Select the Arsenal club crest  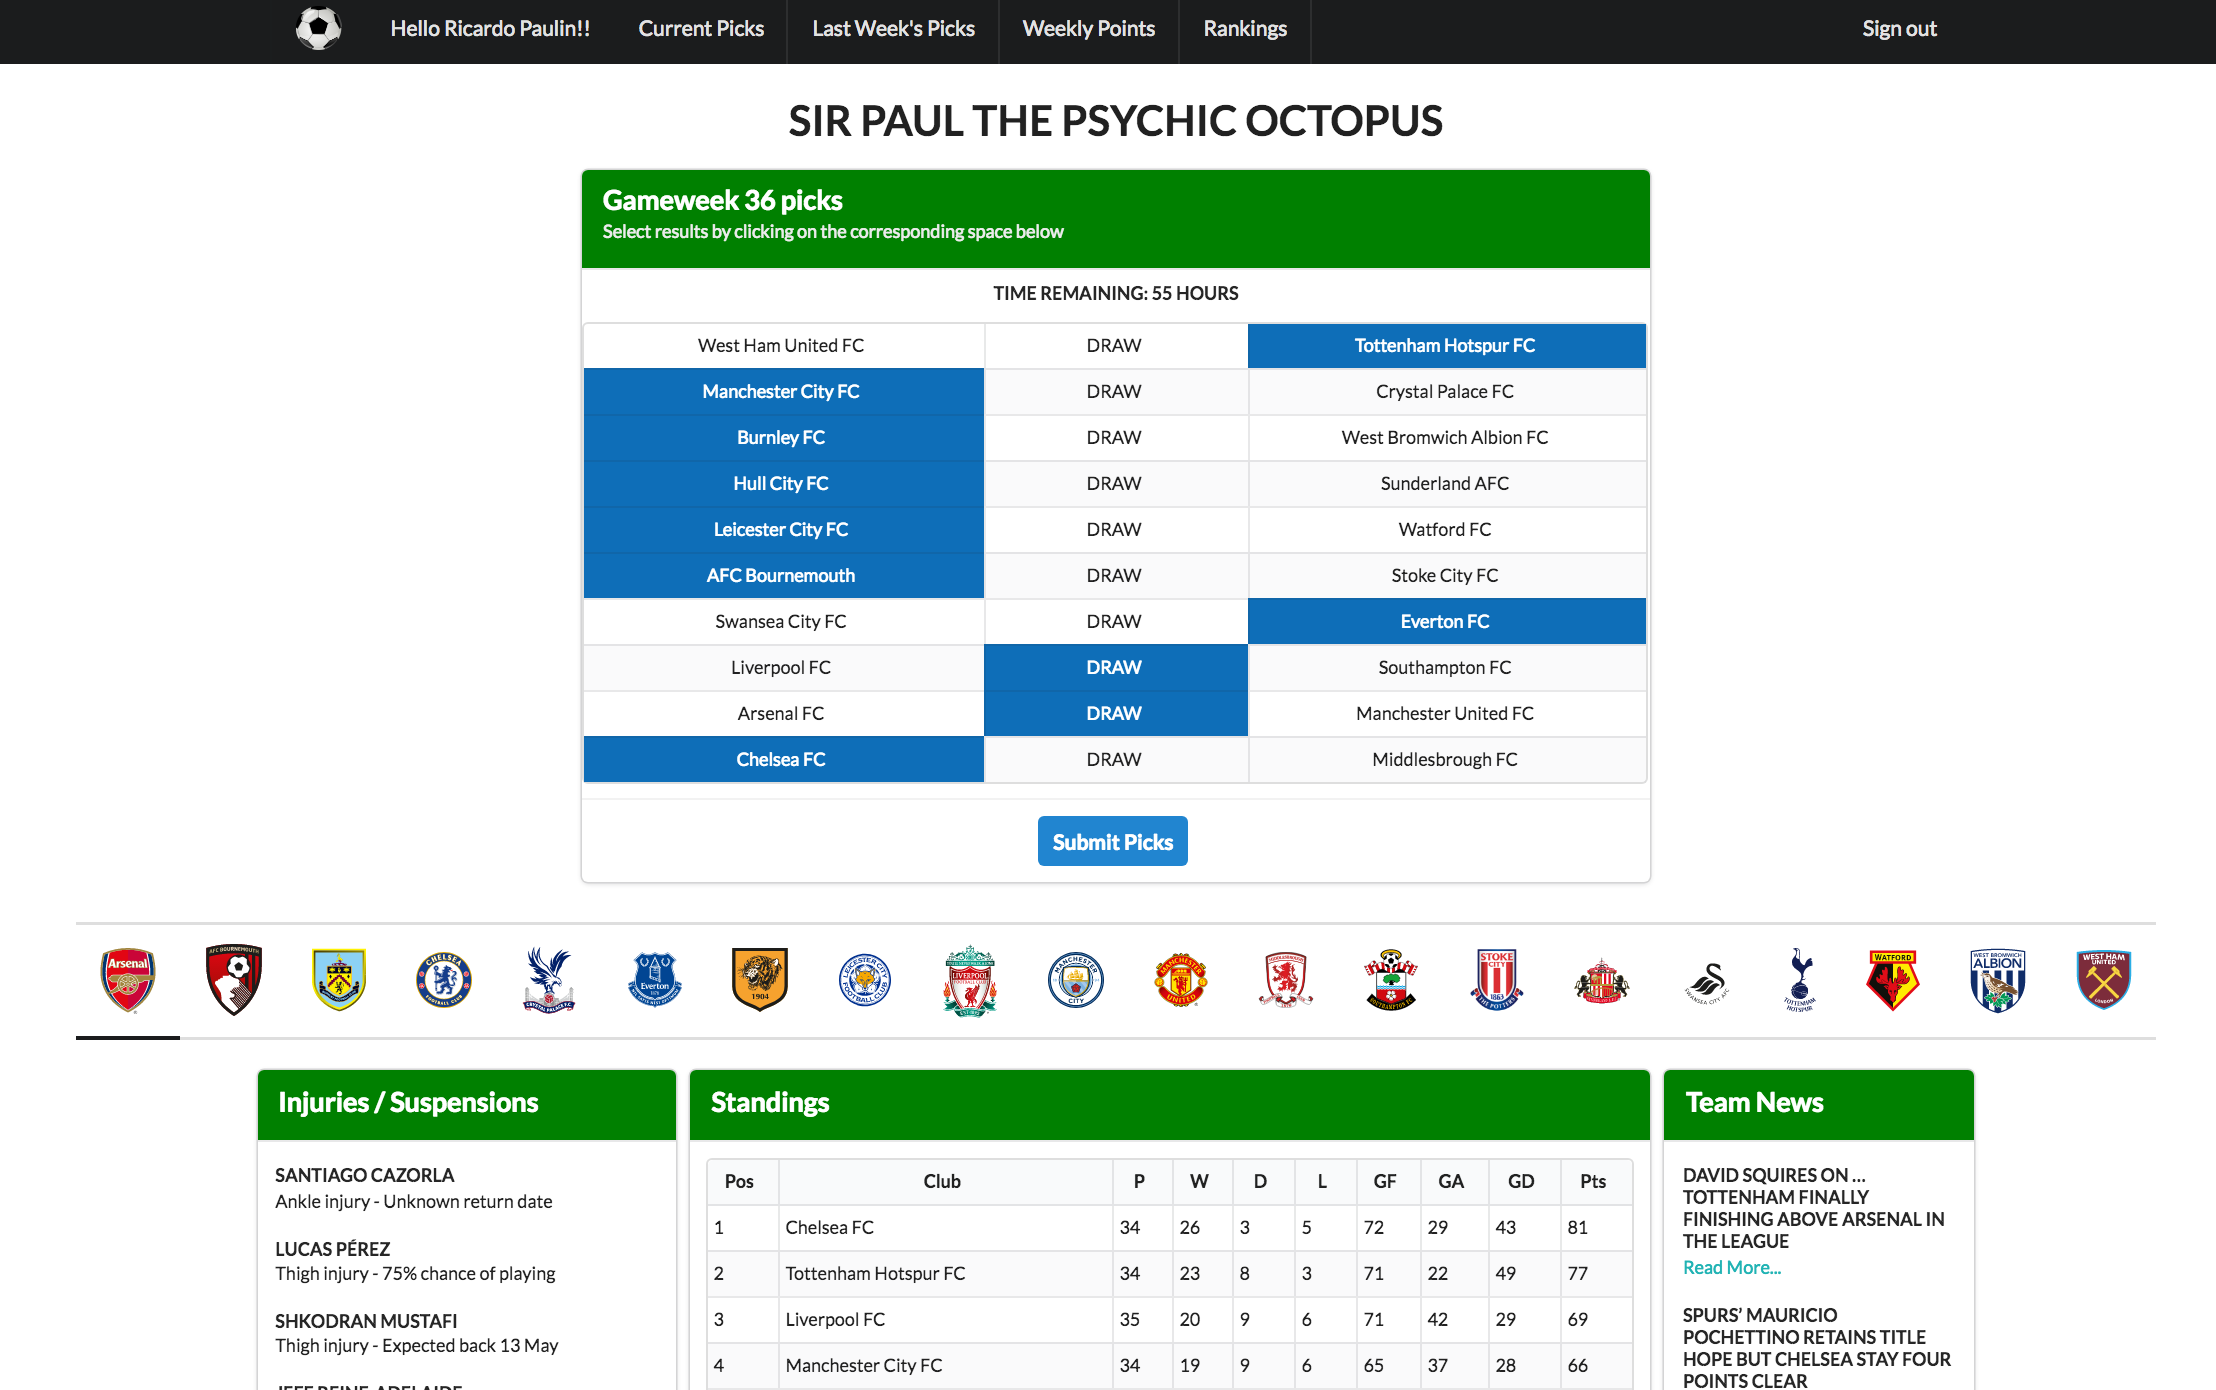click(128, 979)
